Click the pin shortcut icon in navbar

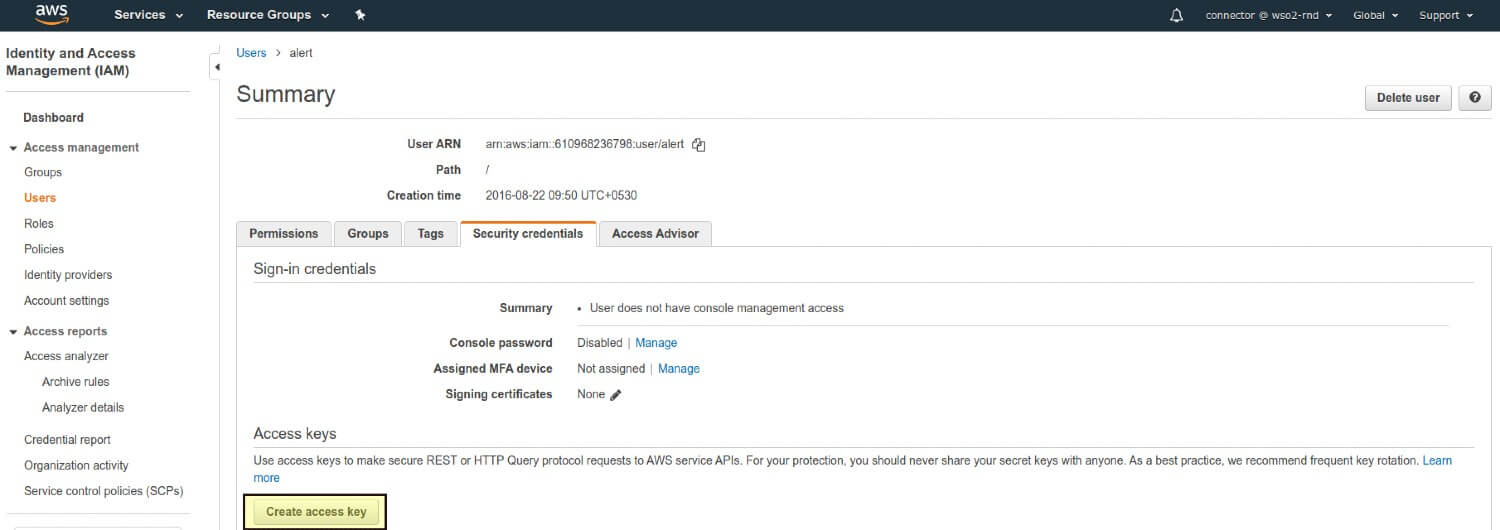[360, 15]
